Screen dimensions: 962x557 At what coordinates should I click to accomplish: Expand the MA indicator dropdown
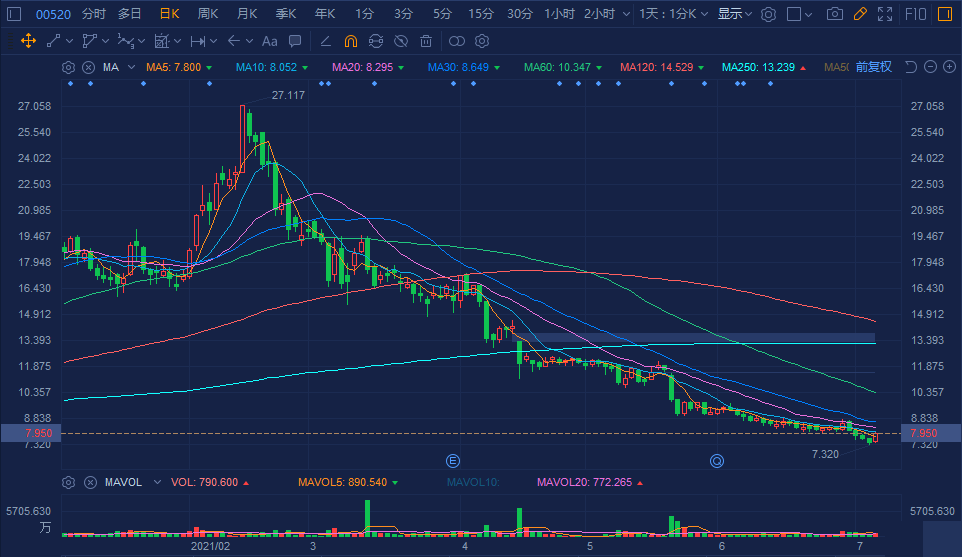(131, 67)
